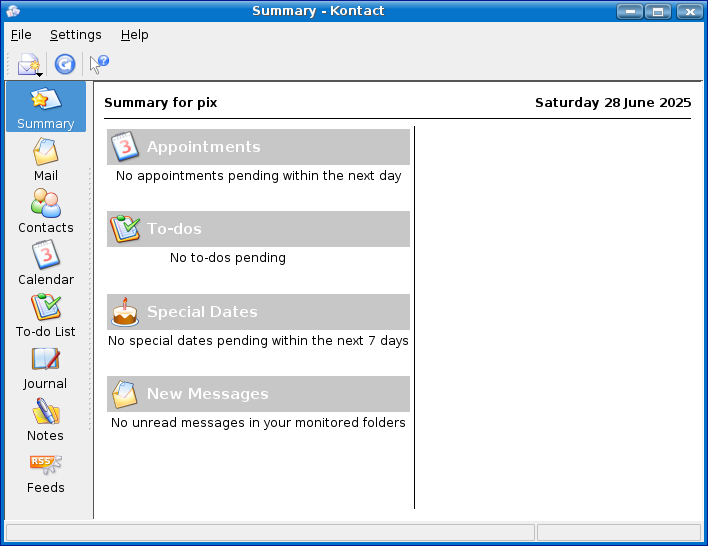
Task: Activate the What's This help pointer
Action: pos(99,64)
